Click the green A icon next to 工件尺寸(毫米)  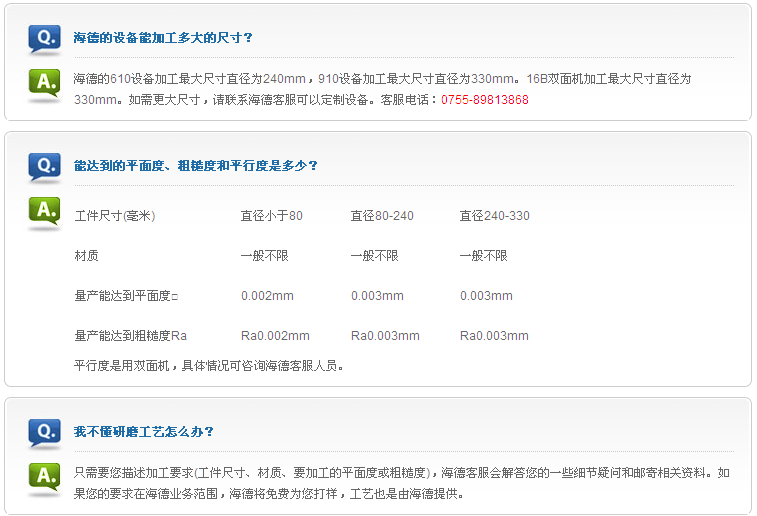[44, 213]
